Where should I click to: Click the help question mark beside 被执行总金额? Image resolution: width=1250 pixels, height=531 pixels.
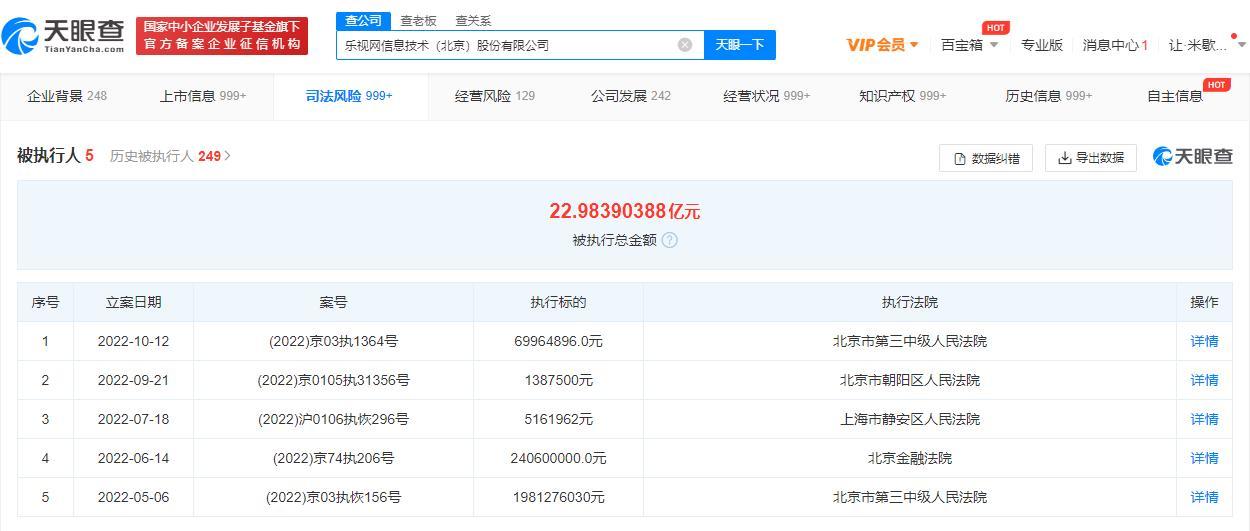670,240
